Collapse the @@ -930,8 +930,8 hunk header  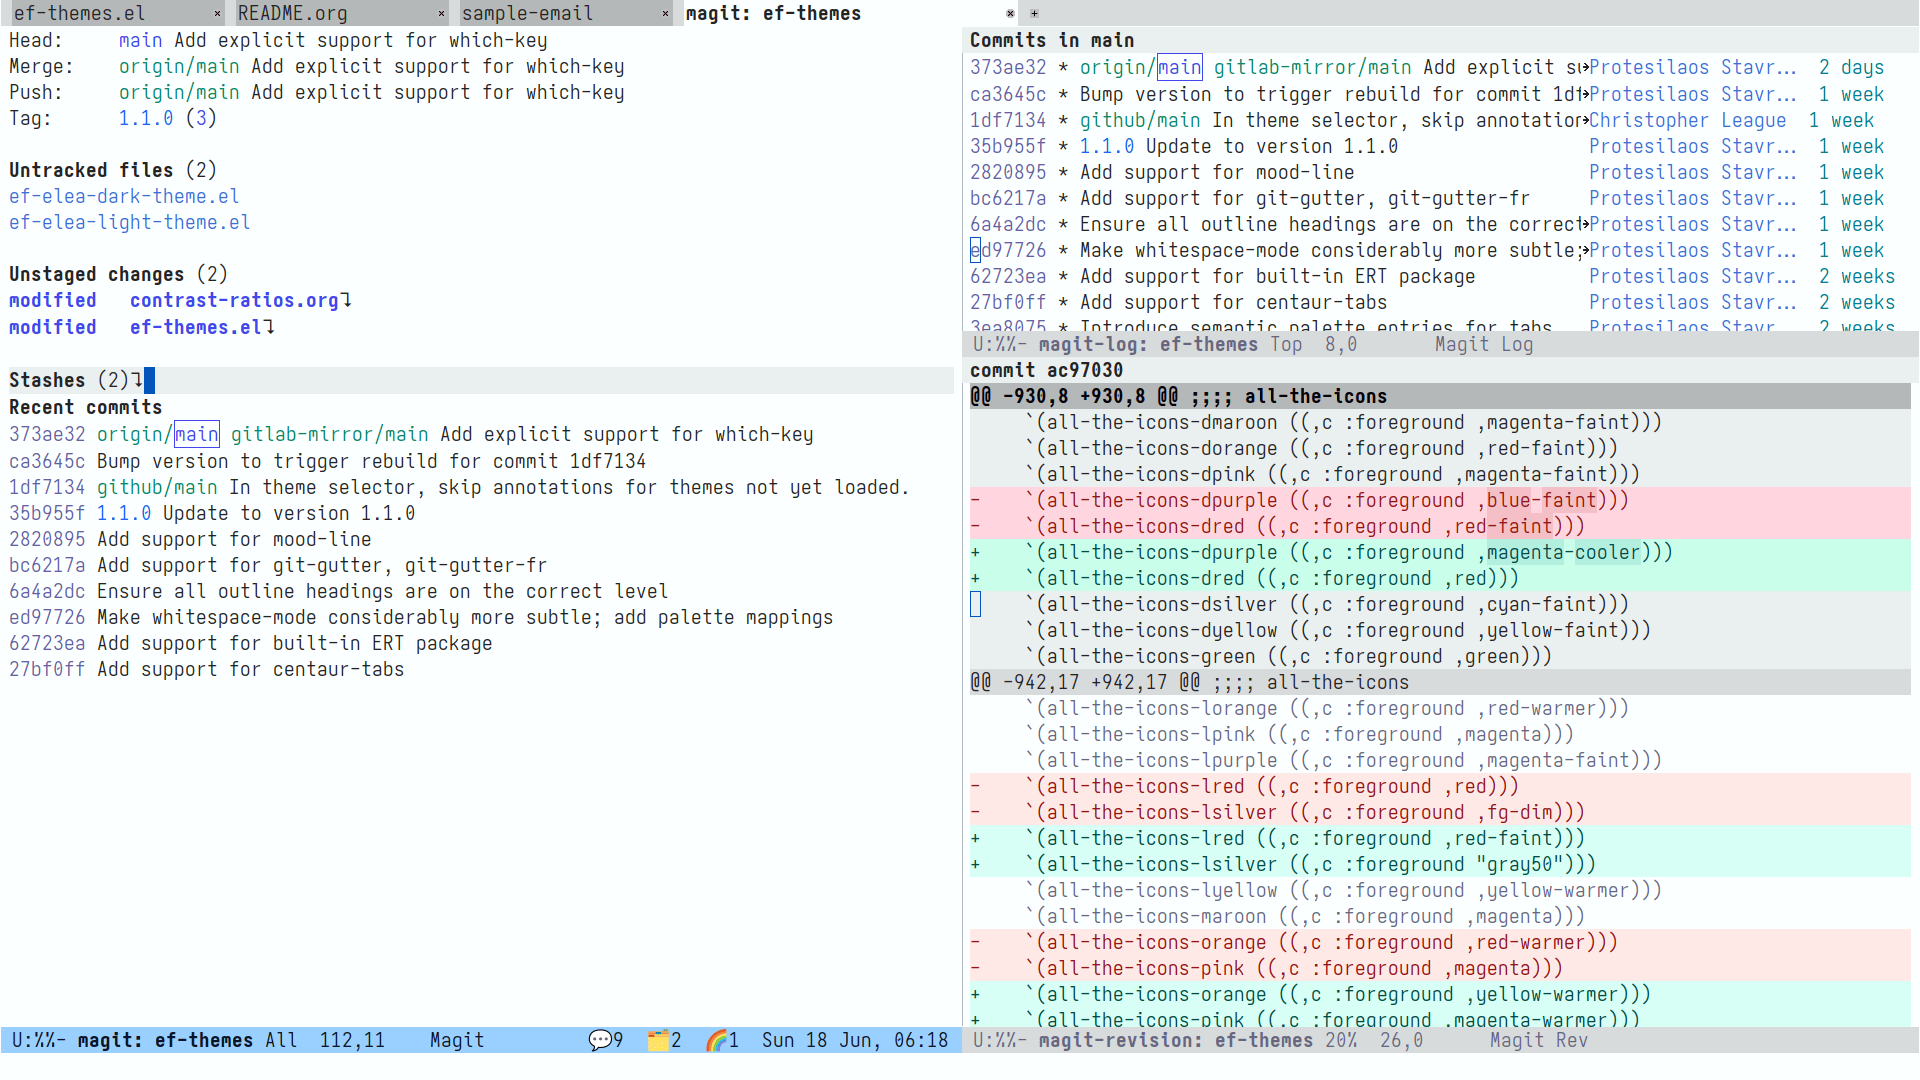(1440, 396)
